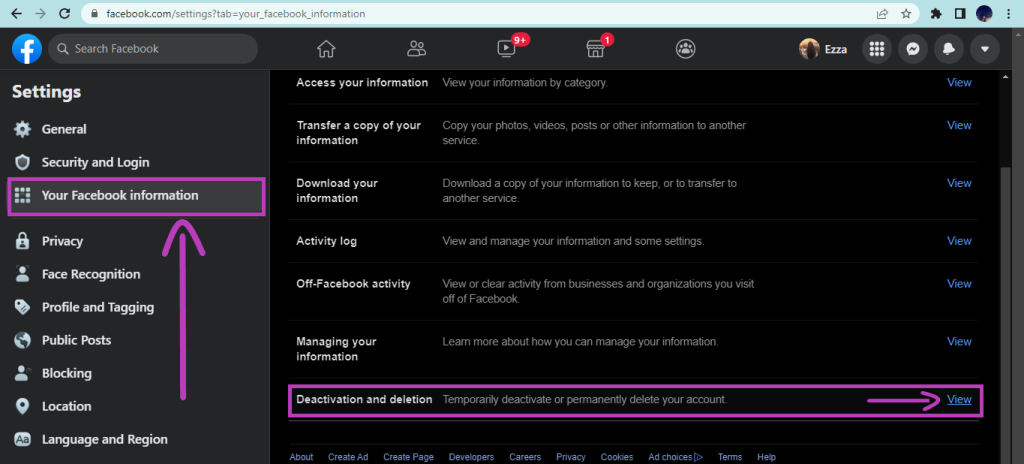Click the Terms footer link
This screenshot has height=464, width=1024.
click(729, 457)
